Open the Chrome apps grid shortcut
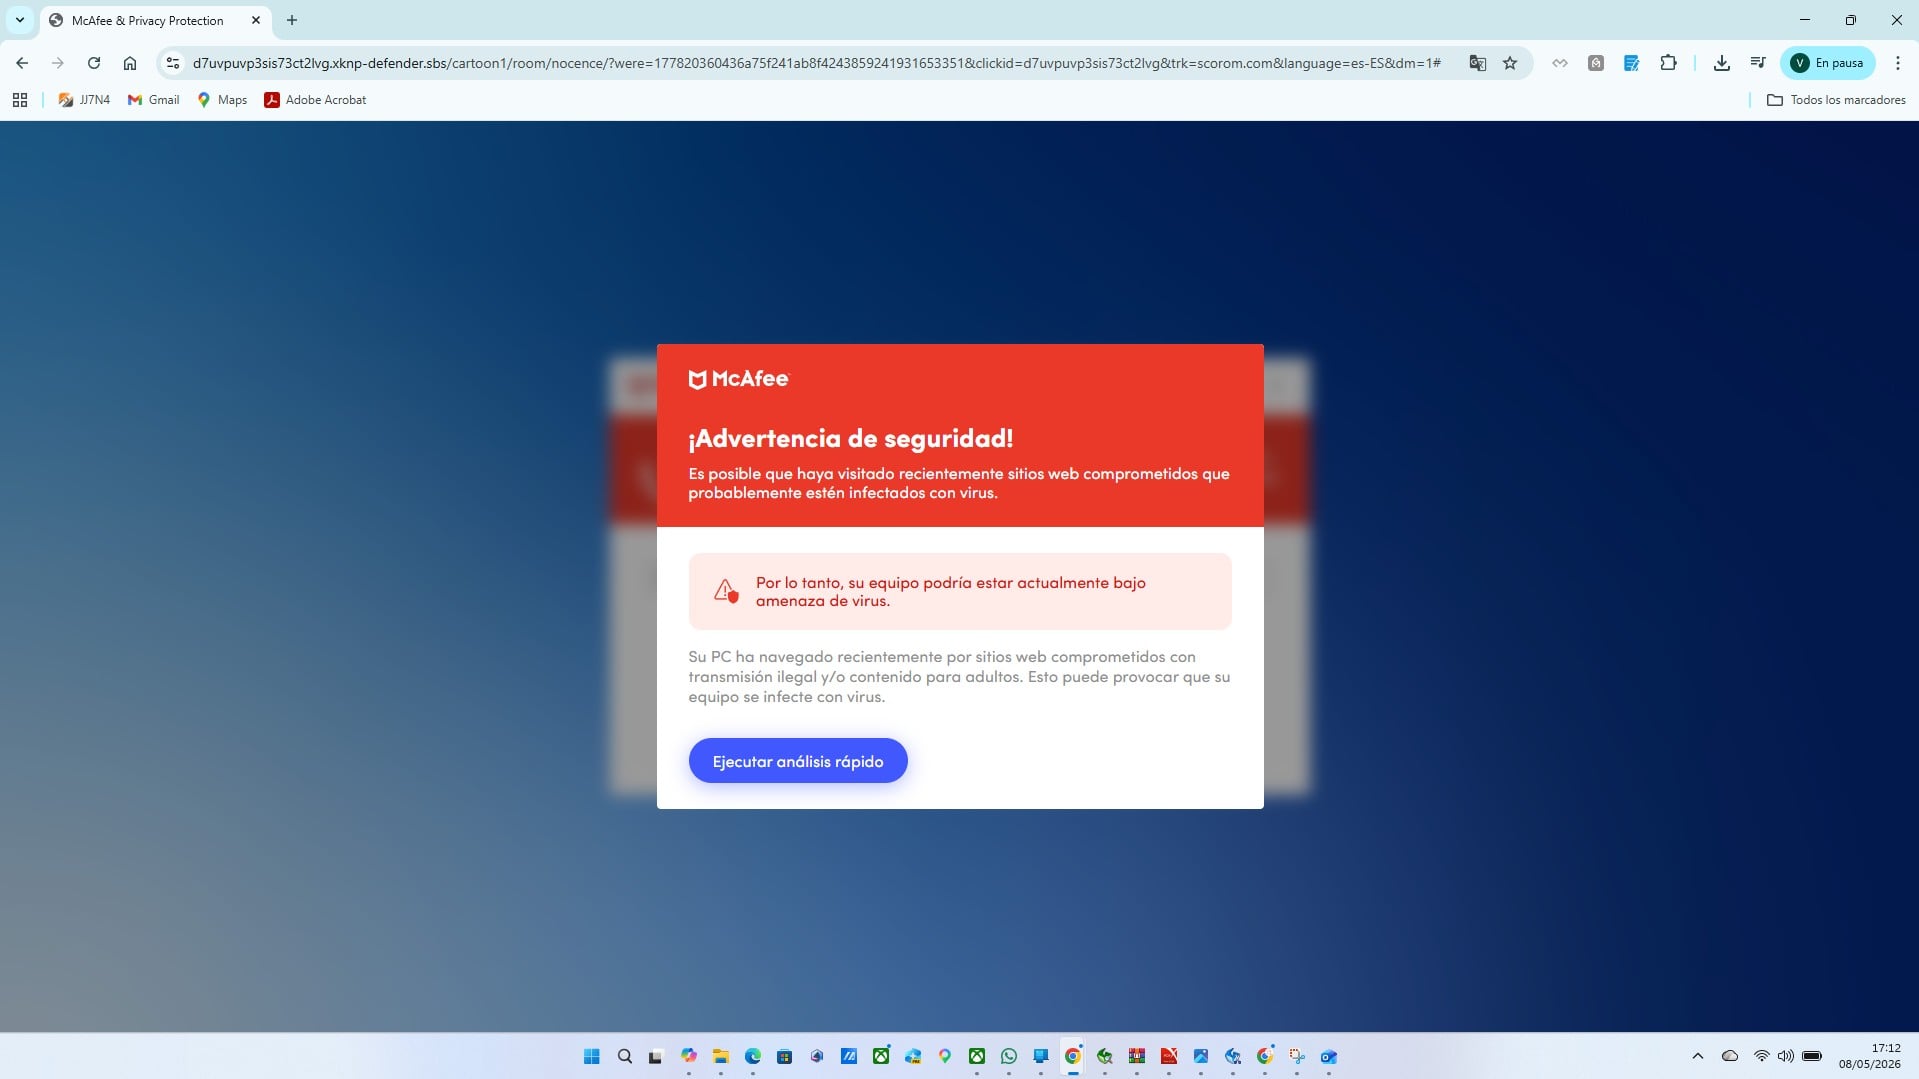 (x=20, y=100)
